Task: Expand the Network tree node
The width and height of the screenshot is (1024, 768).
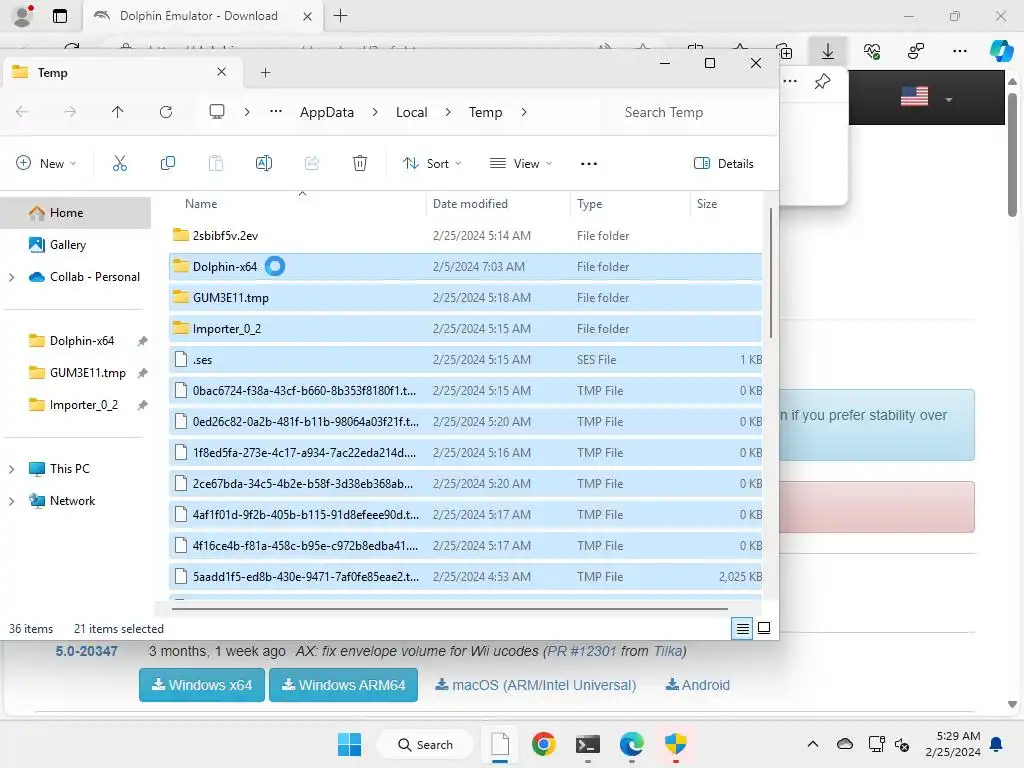Action: tap(11, 501)
